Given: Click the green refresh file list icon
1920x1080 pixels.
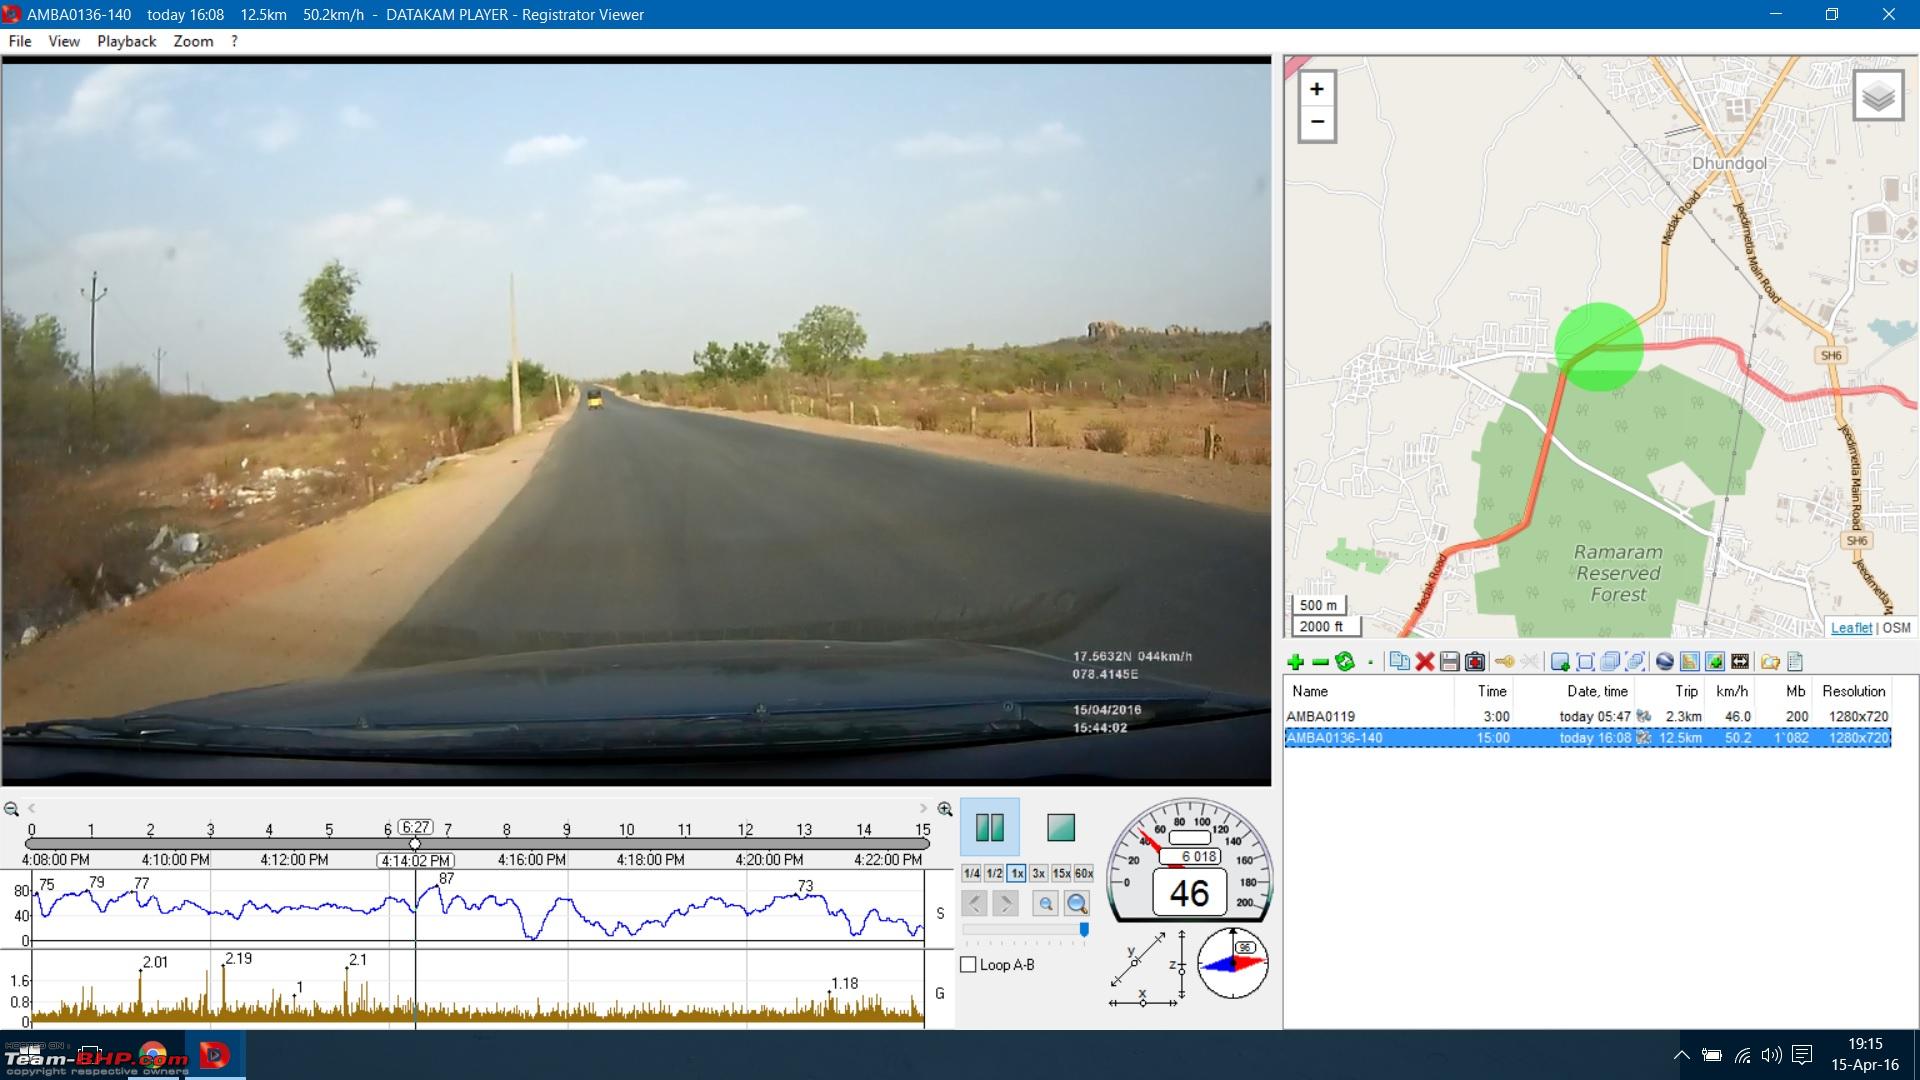Looking at the screenshot, I should click(x=1345, y=662).
